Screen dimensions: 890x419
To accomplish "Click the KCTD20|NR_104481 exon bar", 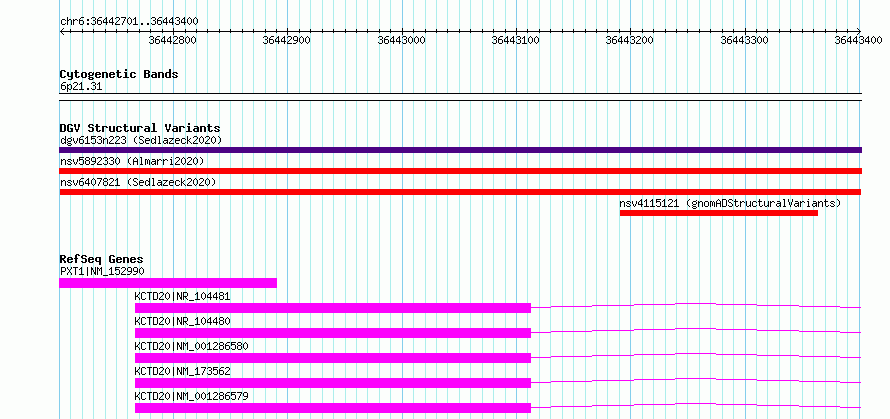I will 333,308.
